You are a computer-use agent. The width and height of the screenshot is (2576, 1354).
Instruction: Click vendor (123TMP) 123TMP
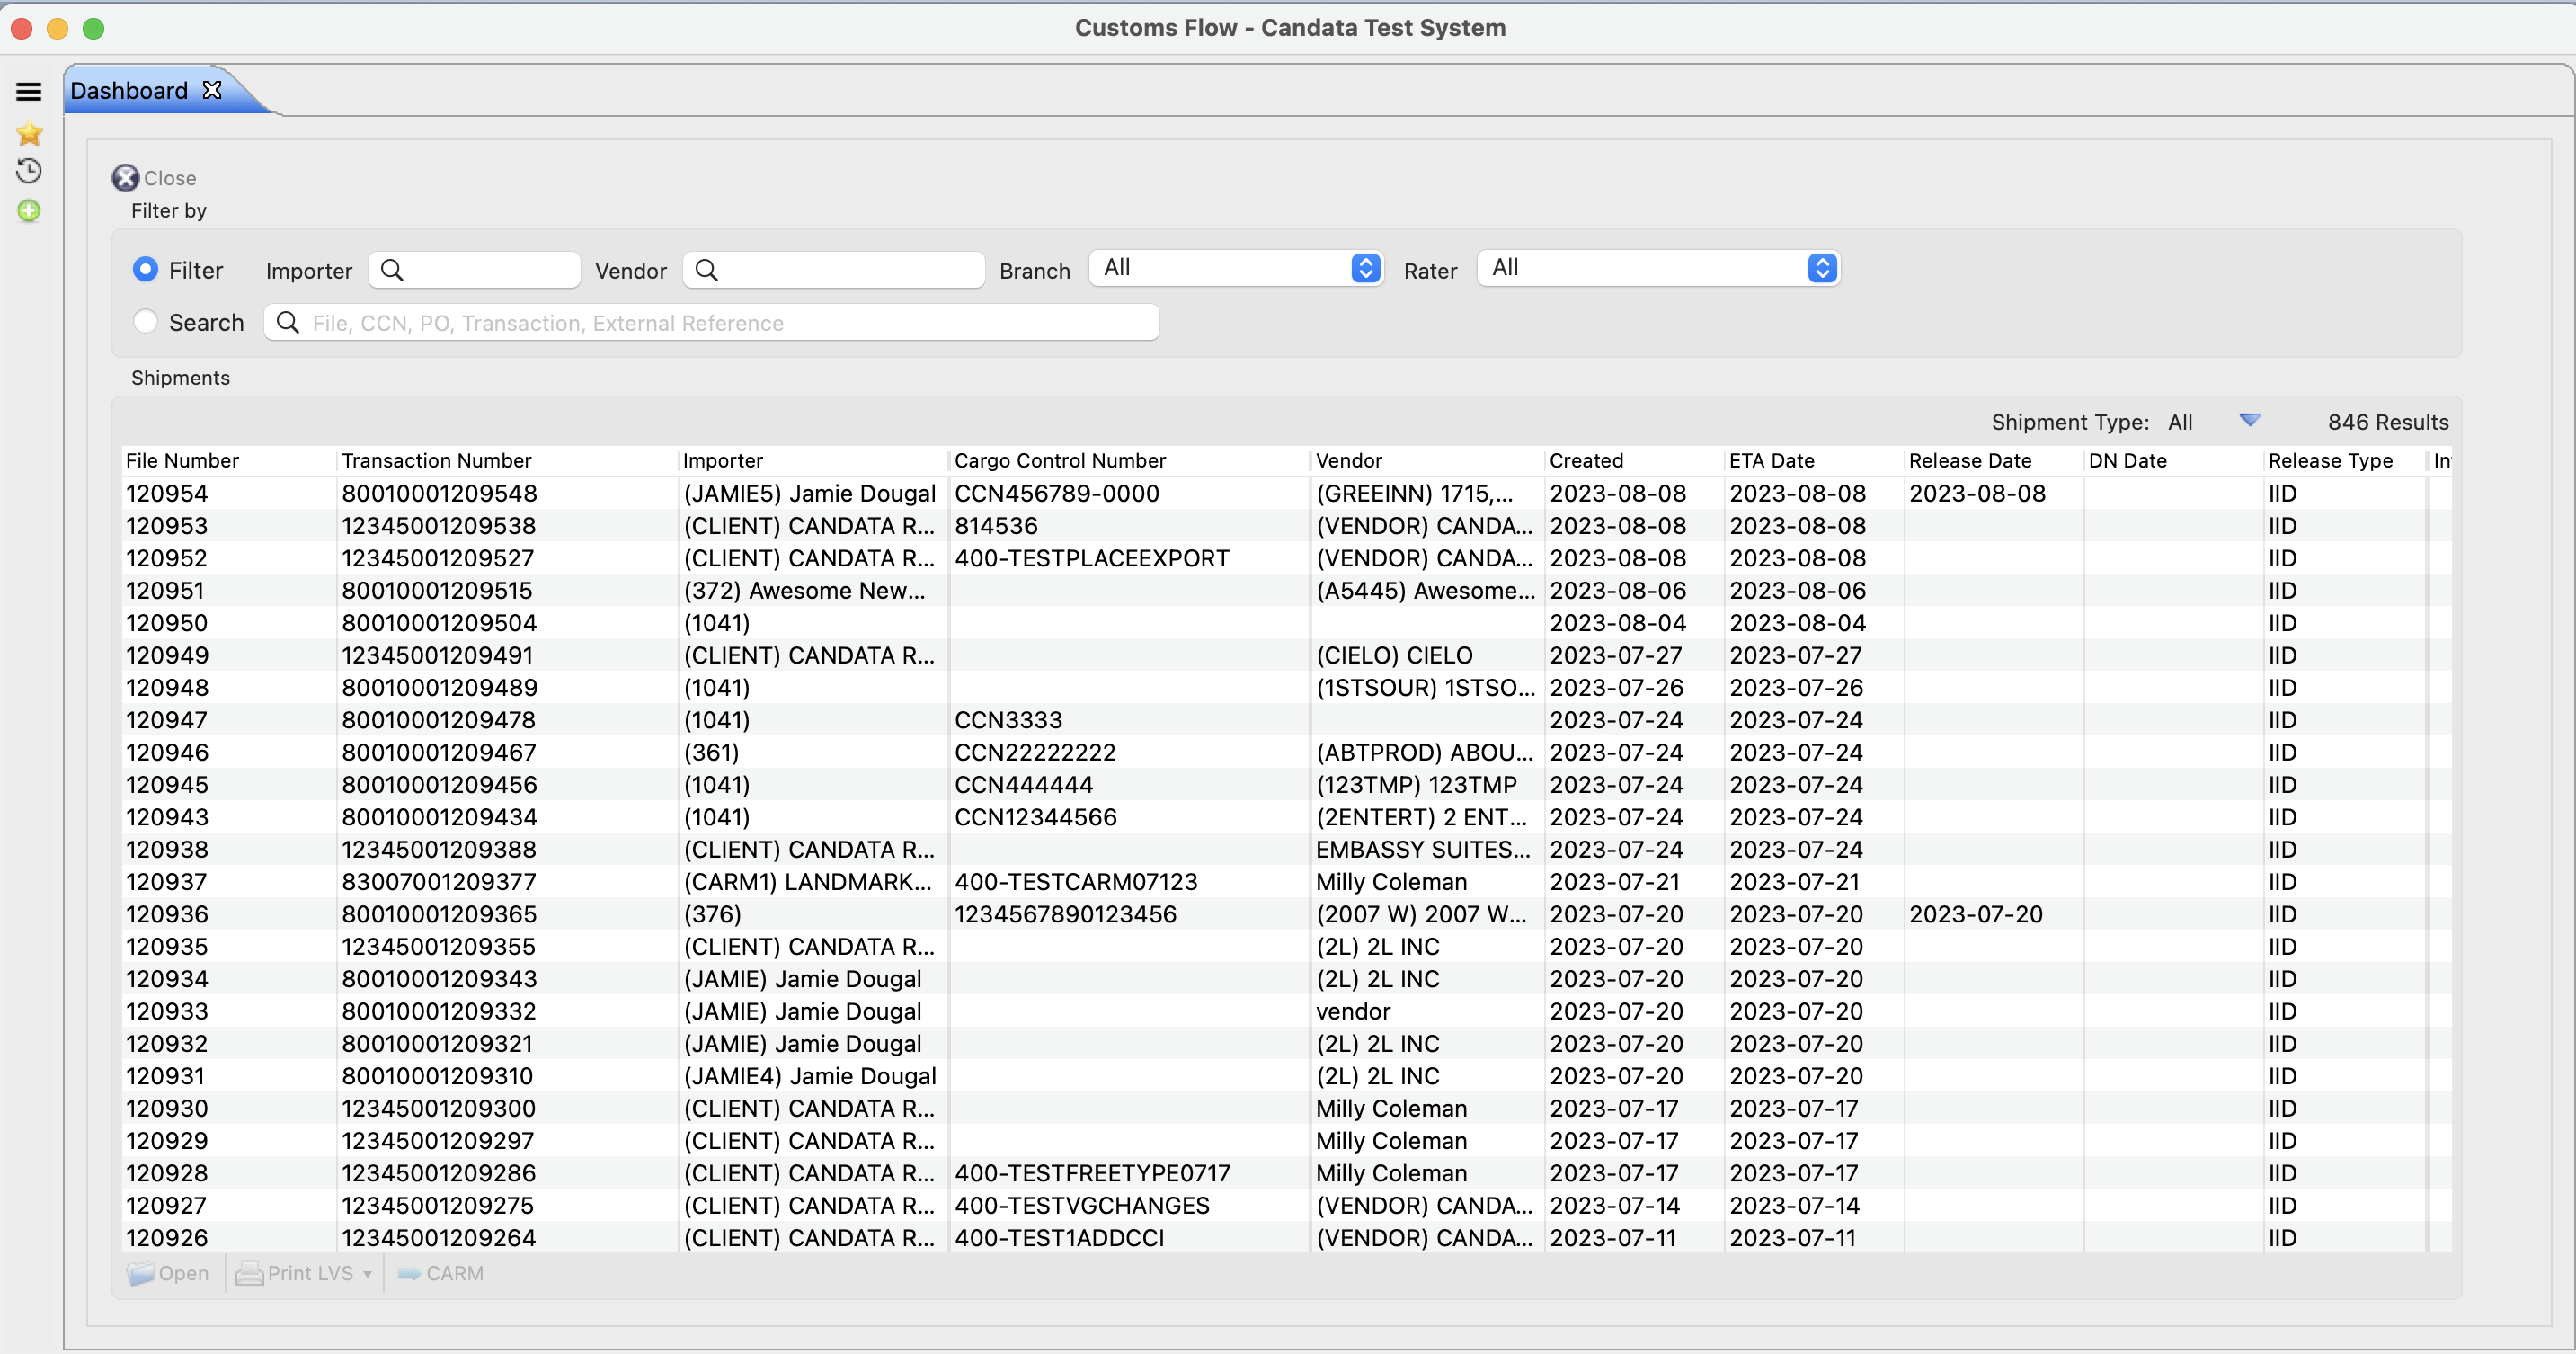pyautogui.click(x=1416, y=784)
